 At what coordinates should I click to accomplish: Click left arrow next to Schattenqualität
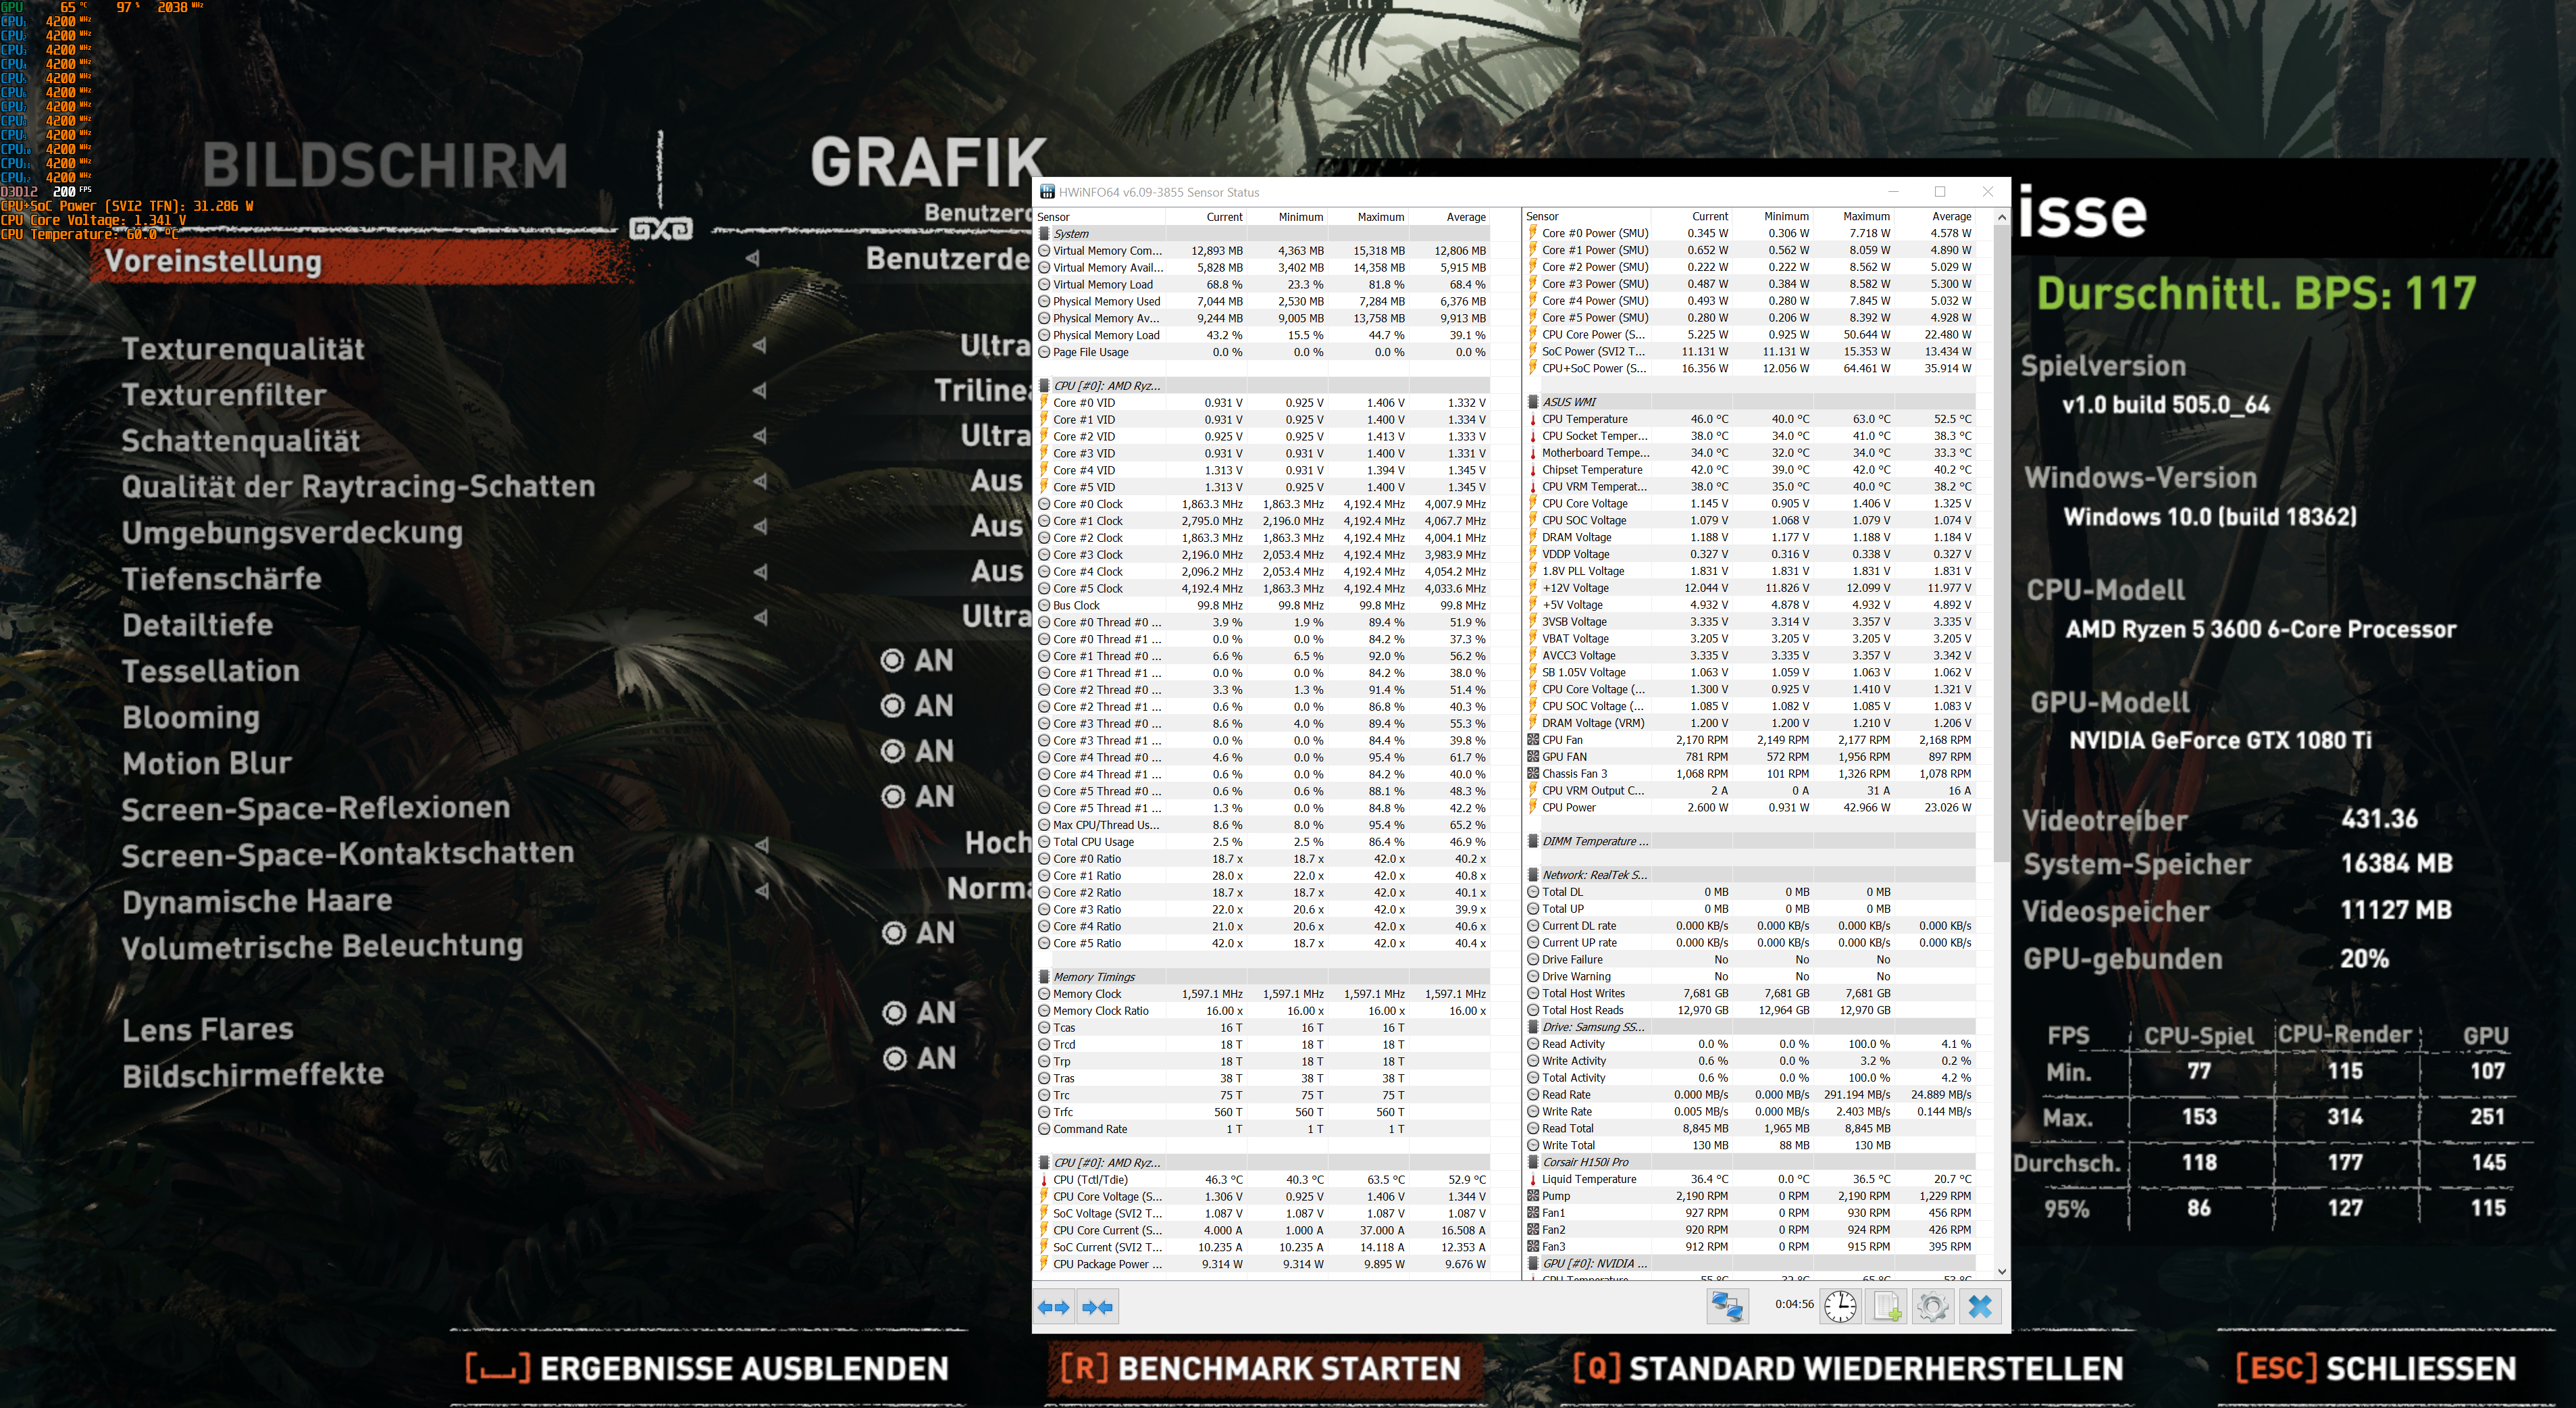point(760,436)
